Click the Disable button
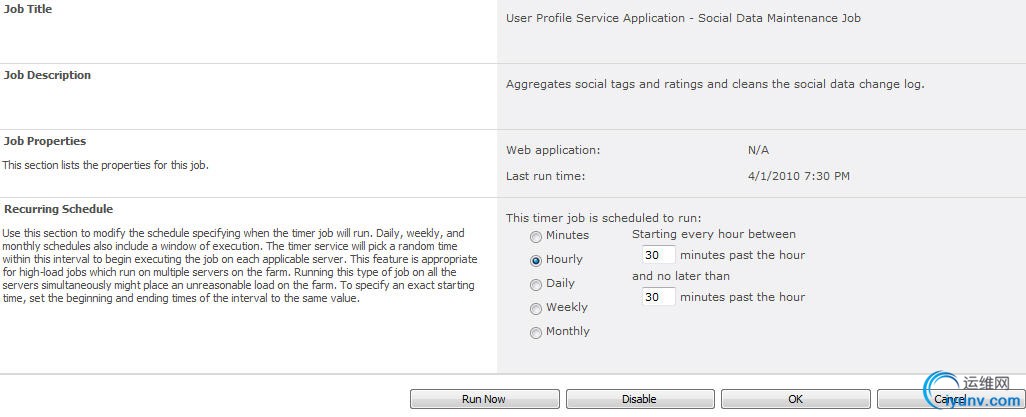Viewport: 1026px width, 417px height. point(639,399)
